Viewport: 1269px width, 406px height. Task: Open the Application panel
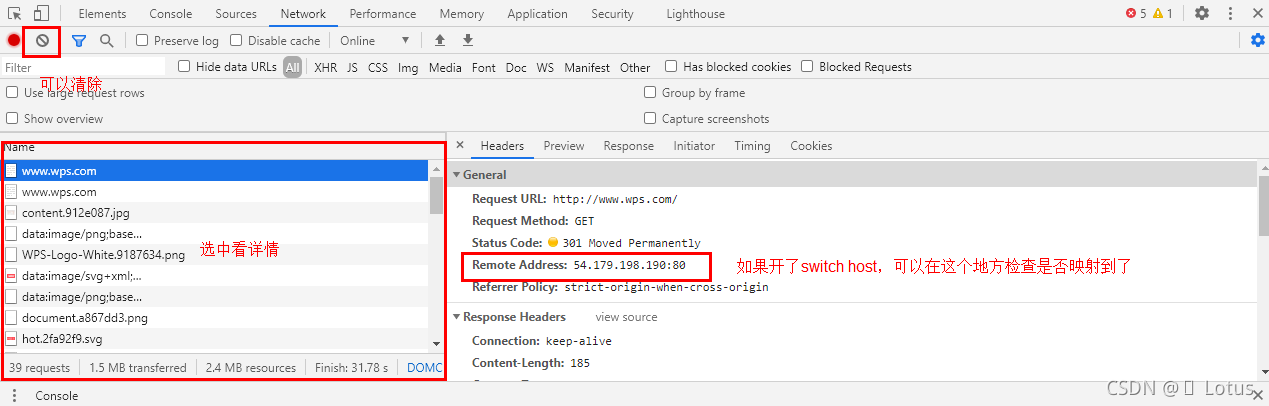click(538, 14)
